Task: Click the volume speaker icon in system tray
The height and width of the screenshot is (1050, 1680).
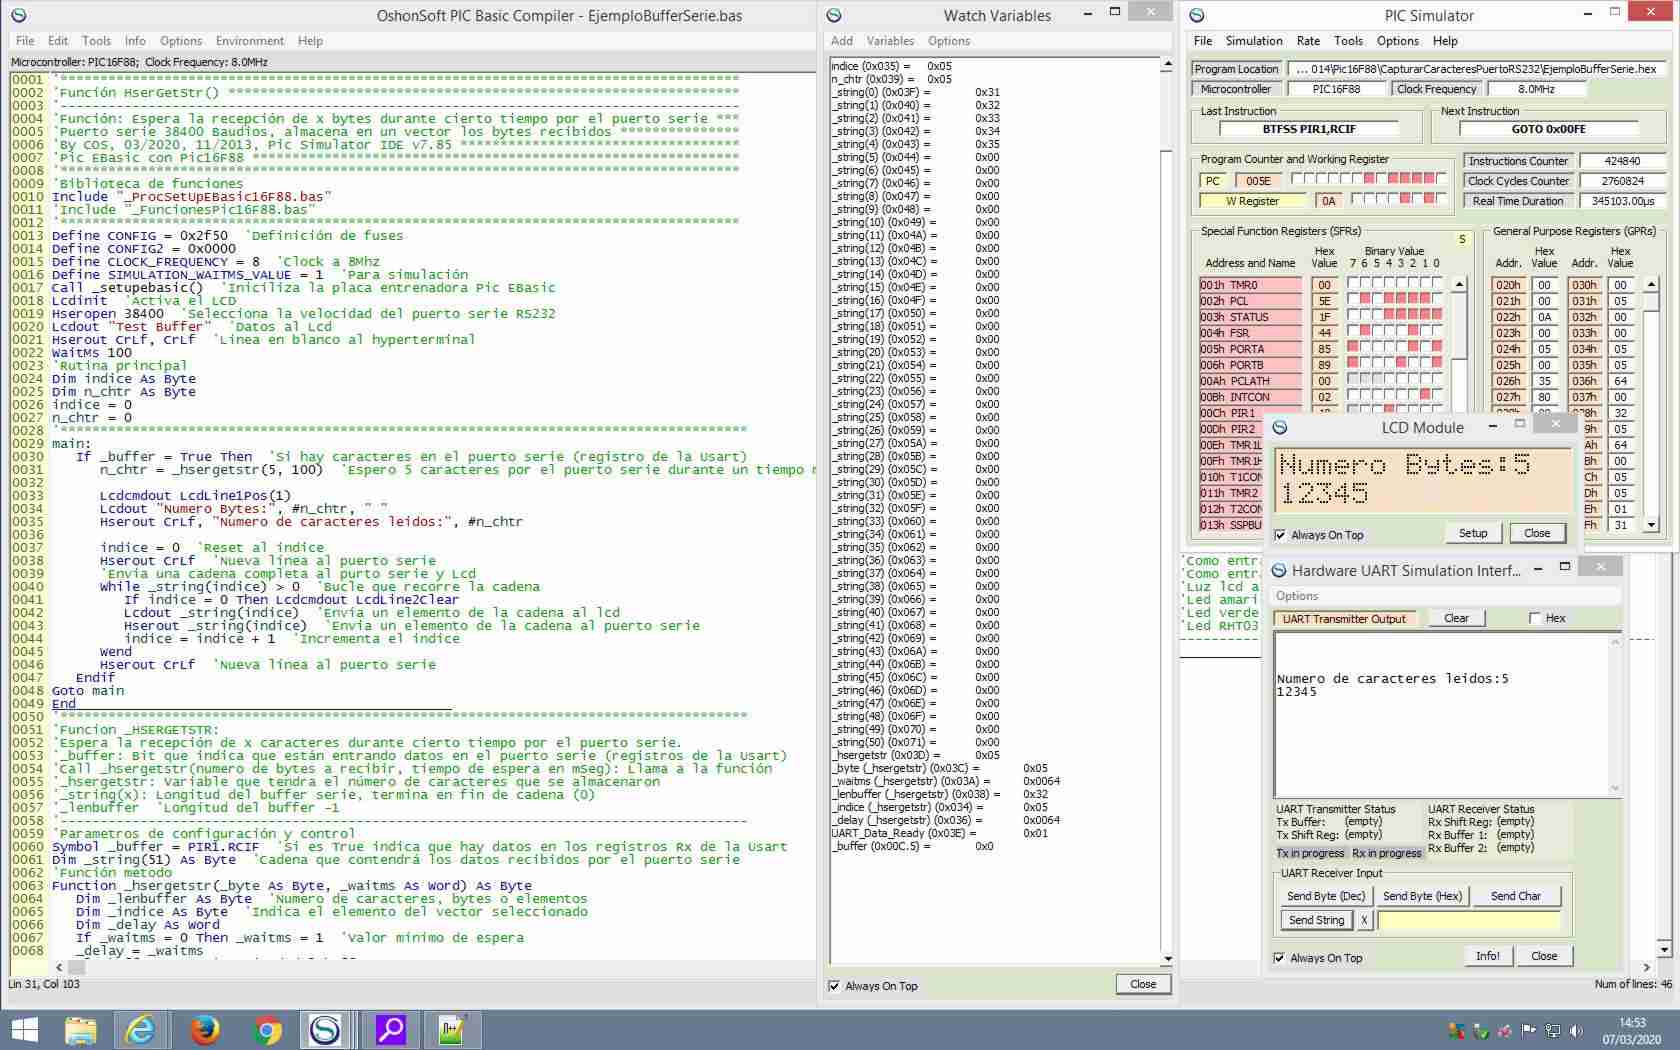Action: click(x=1577, y=1030)
